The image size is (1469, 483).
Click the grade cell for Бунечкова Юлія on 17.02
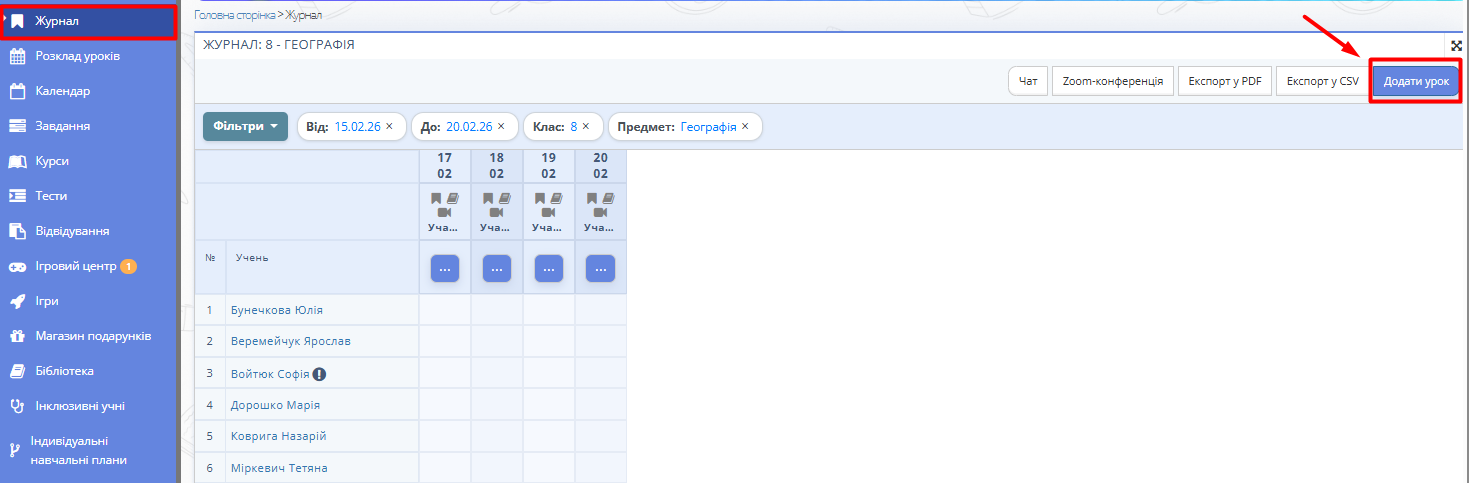(445, 310)
